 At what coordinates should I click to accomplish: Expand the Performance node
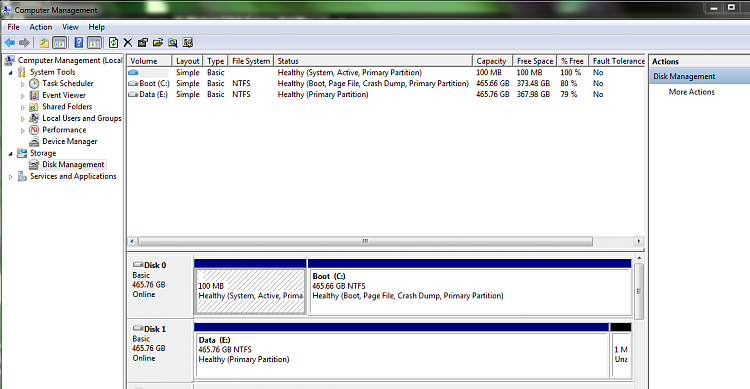click(x=22, y=130)
